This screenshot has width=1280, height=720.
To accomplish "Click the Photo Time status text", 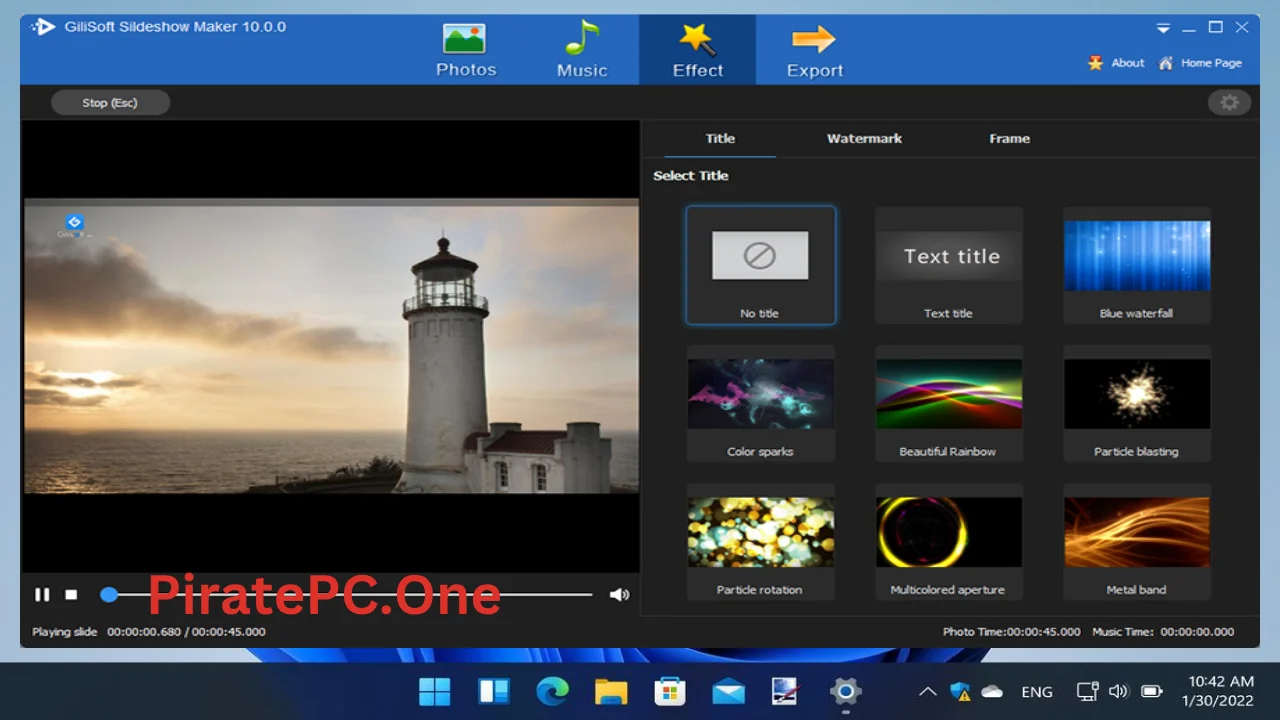I will coord(1012,632).
